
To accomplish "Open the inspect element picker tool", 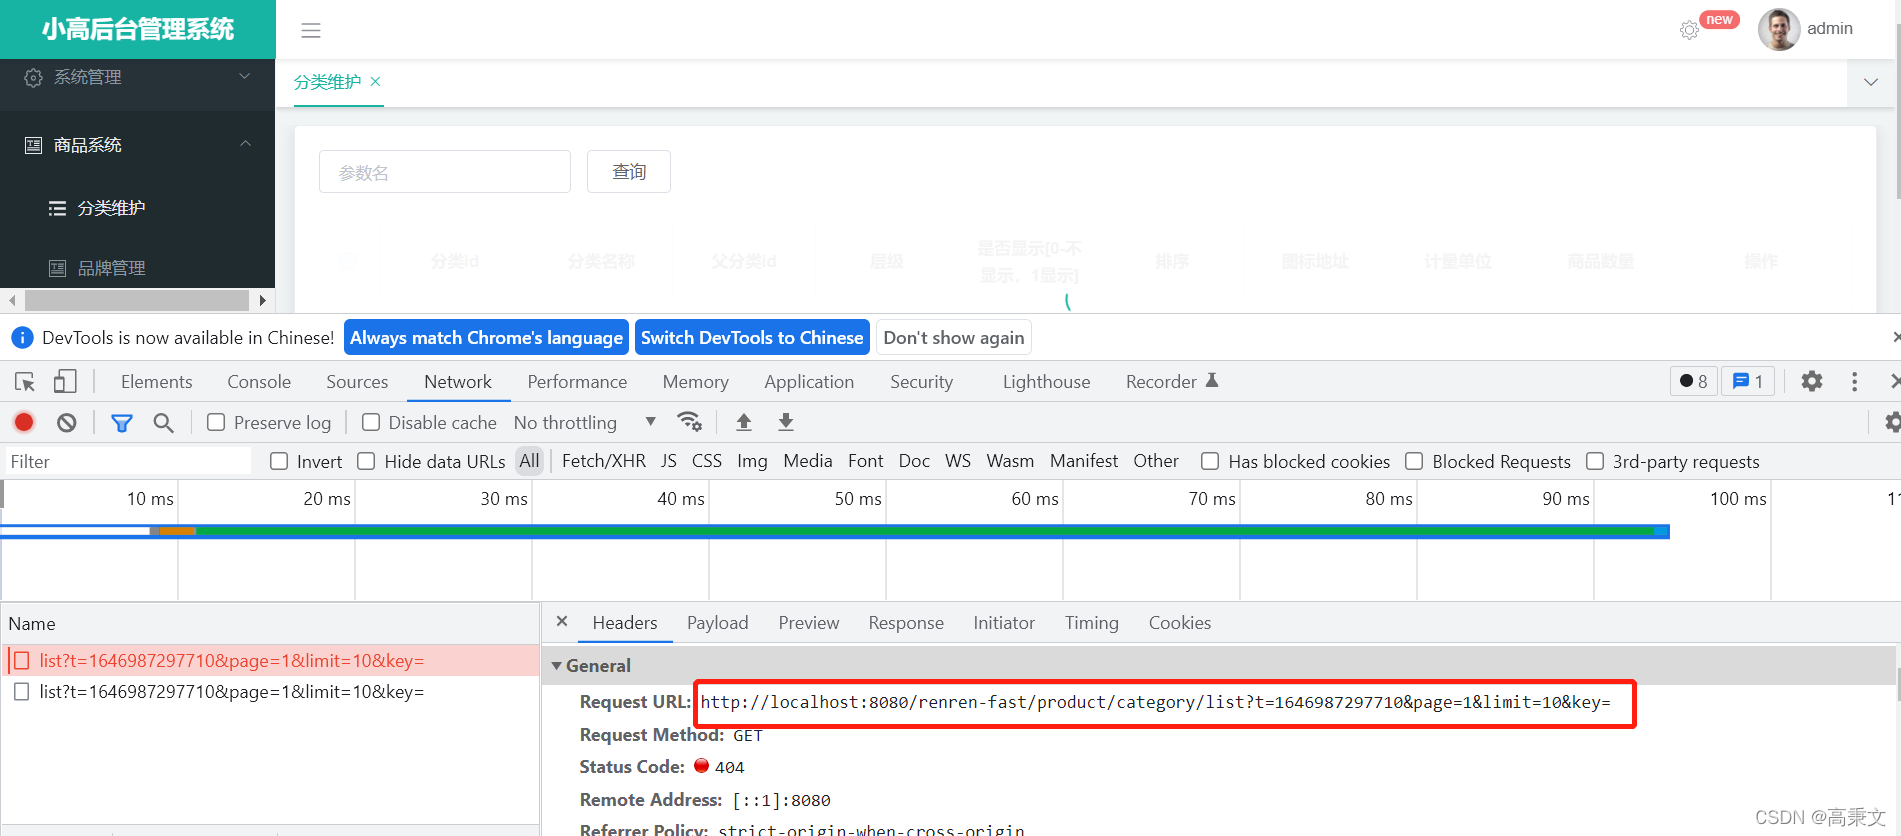I will coord(25,381).
